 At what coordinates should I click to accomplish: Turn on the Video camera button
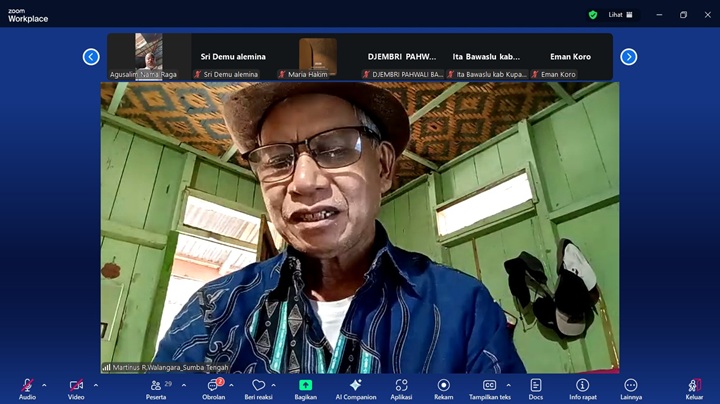tap(76, 389)
